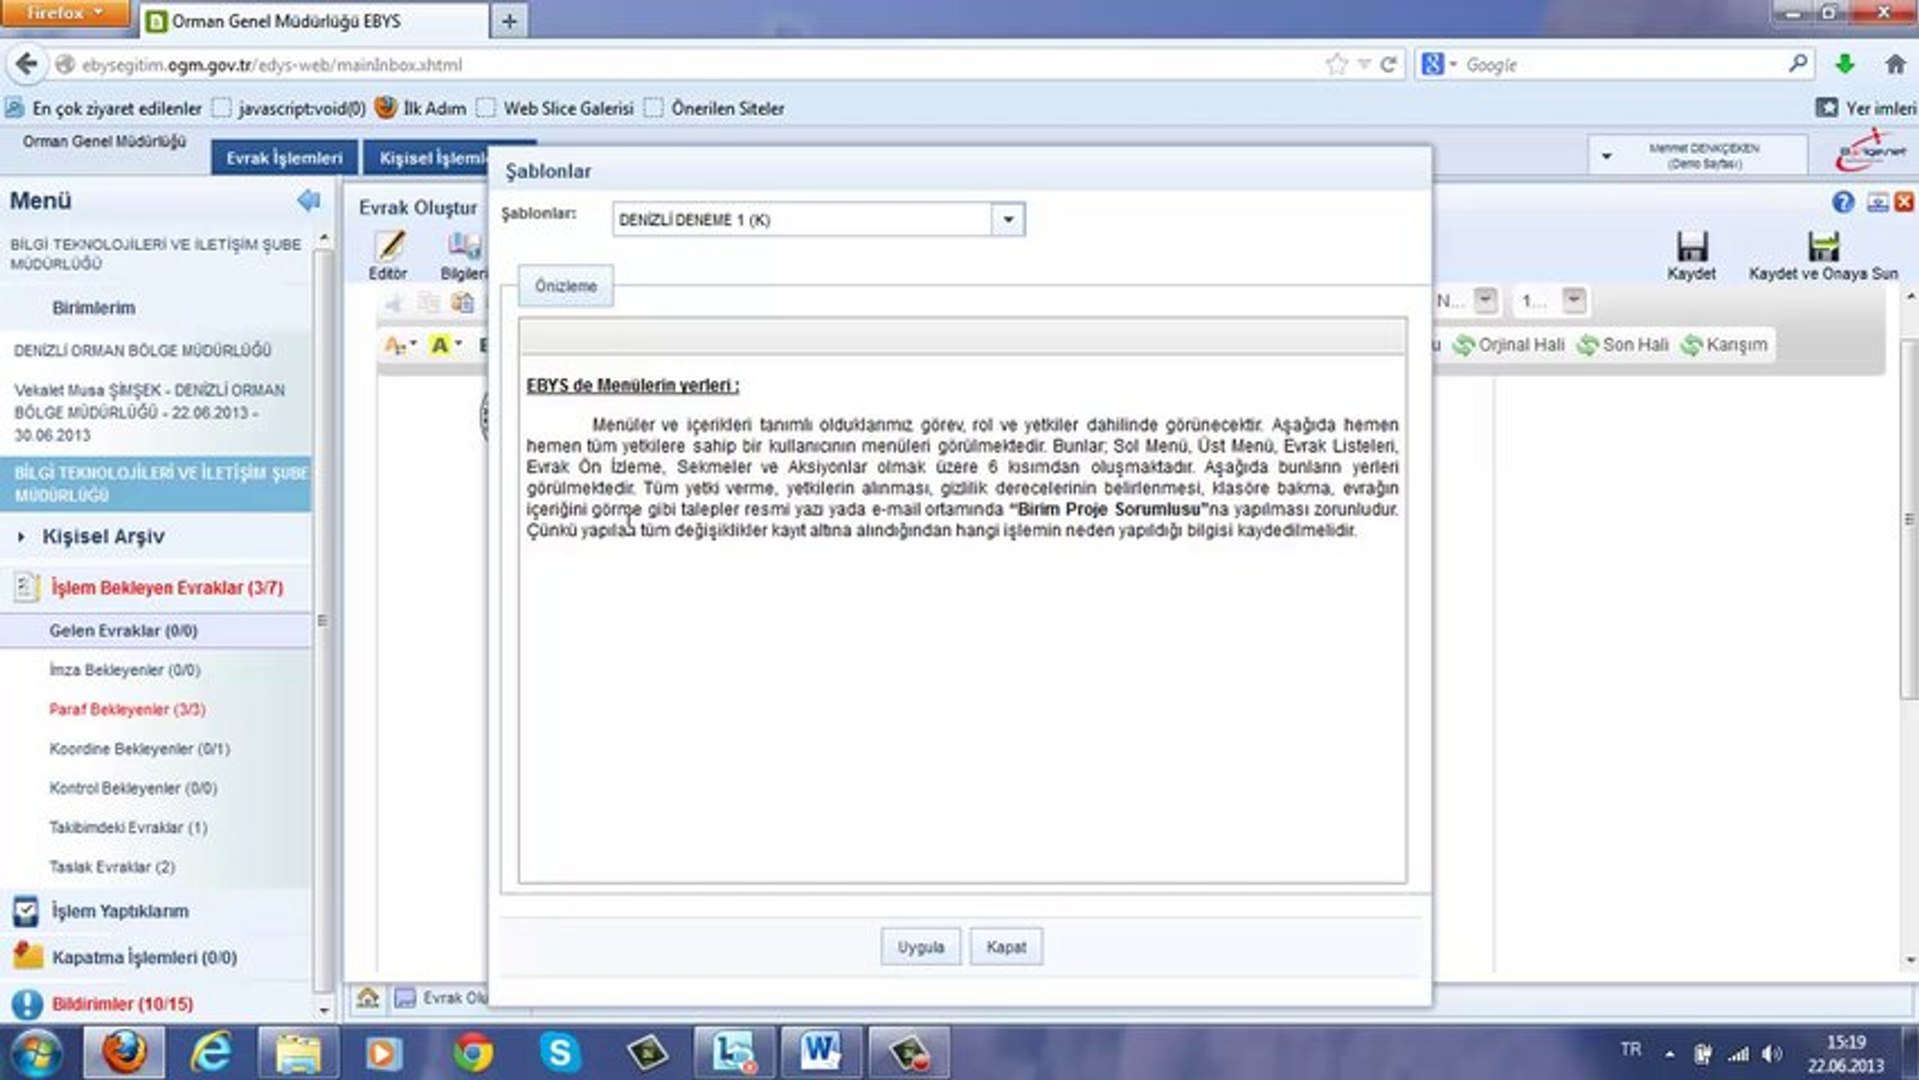The height and width of the screenshot is (1080, 1919).
Task: Select İmza Bekleyenler (0/0)
Action: [x=125, y=670]
